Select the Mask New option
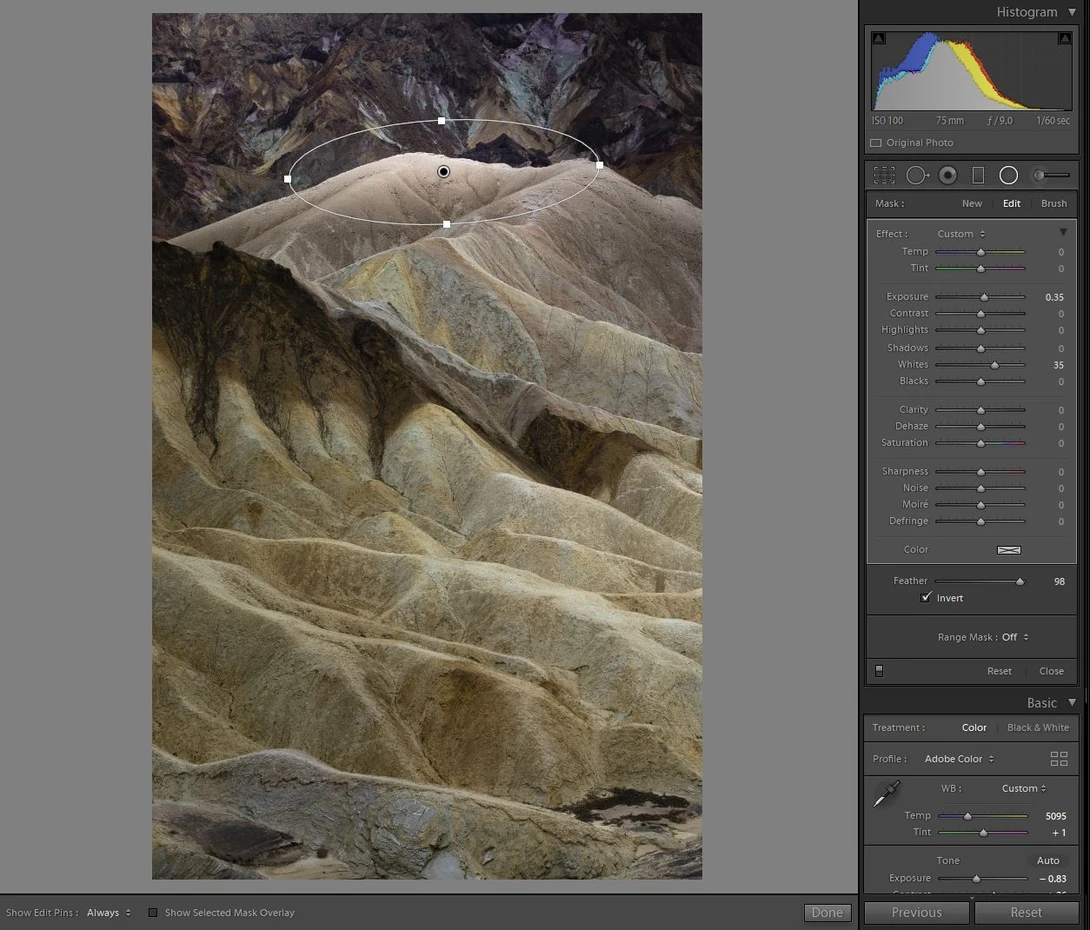 pos(972,204)
